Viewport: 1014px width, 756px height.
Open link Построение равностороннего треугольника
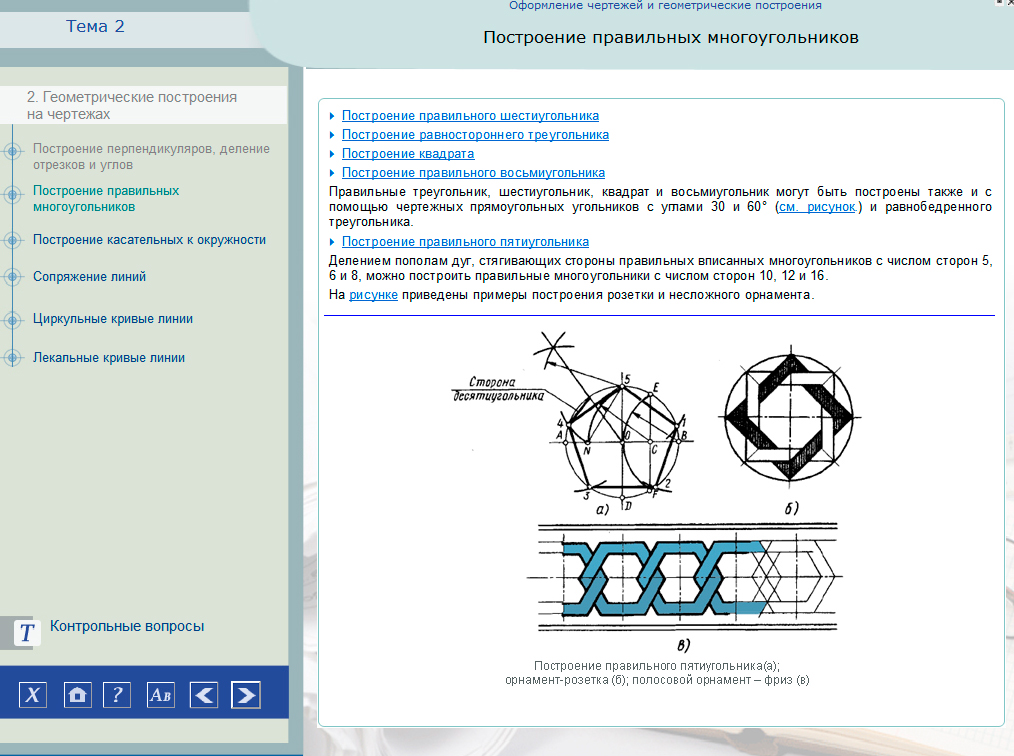pos(475,135)
